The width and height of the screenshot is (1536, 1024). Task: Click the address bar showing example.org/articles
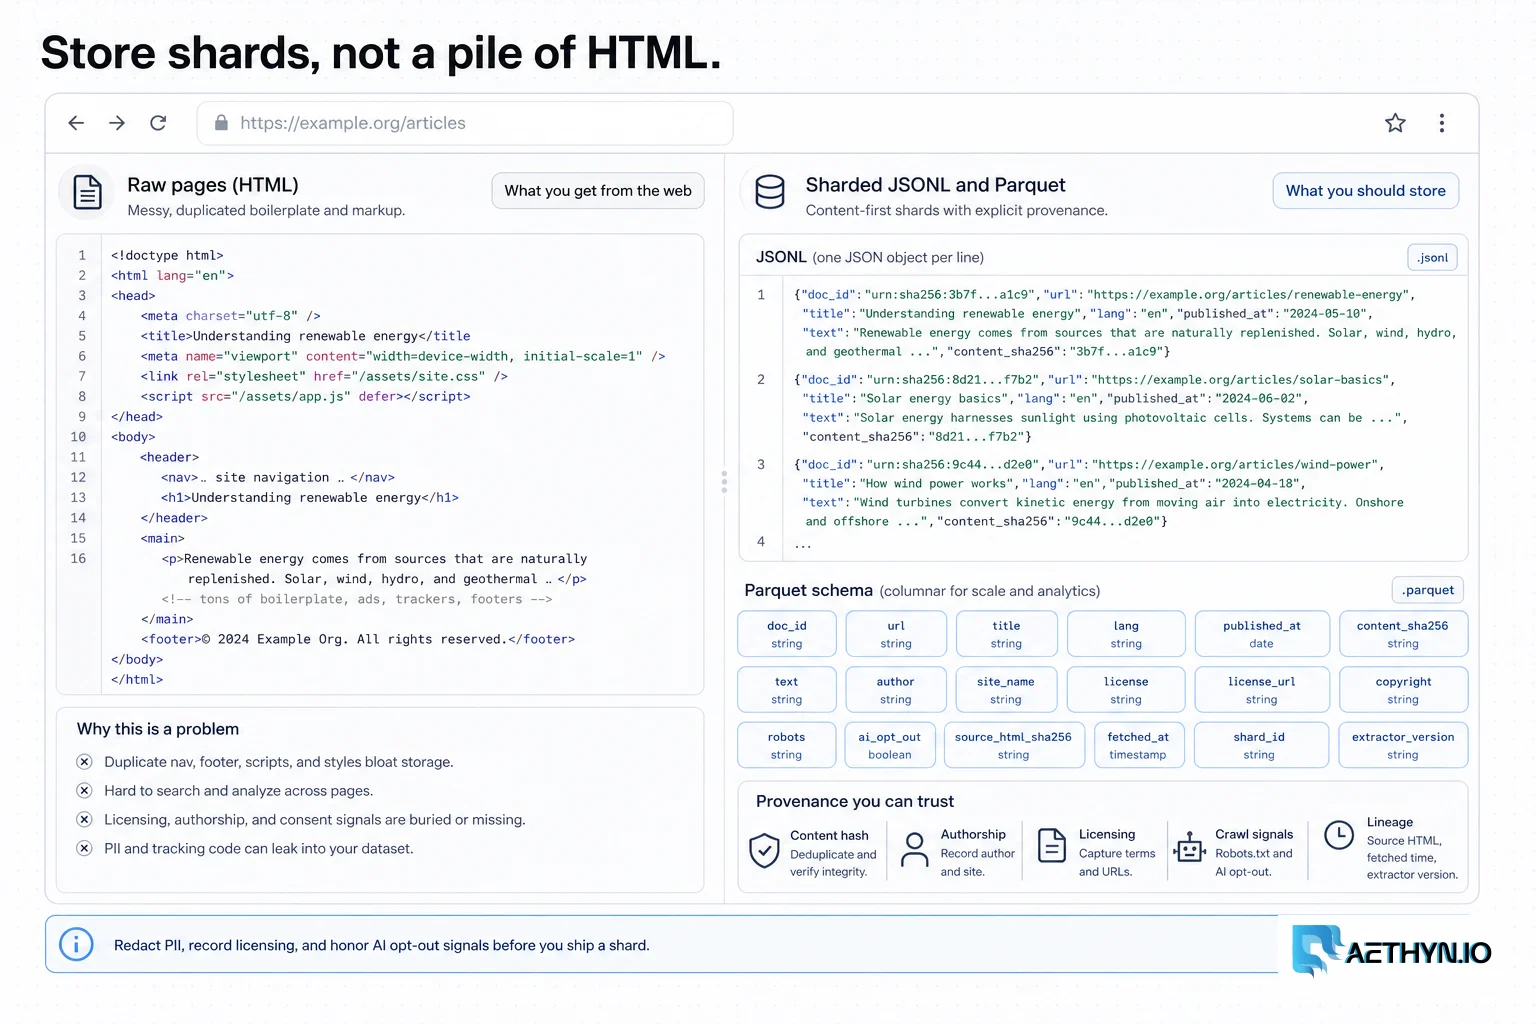pos(465,123)
